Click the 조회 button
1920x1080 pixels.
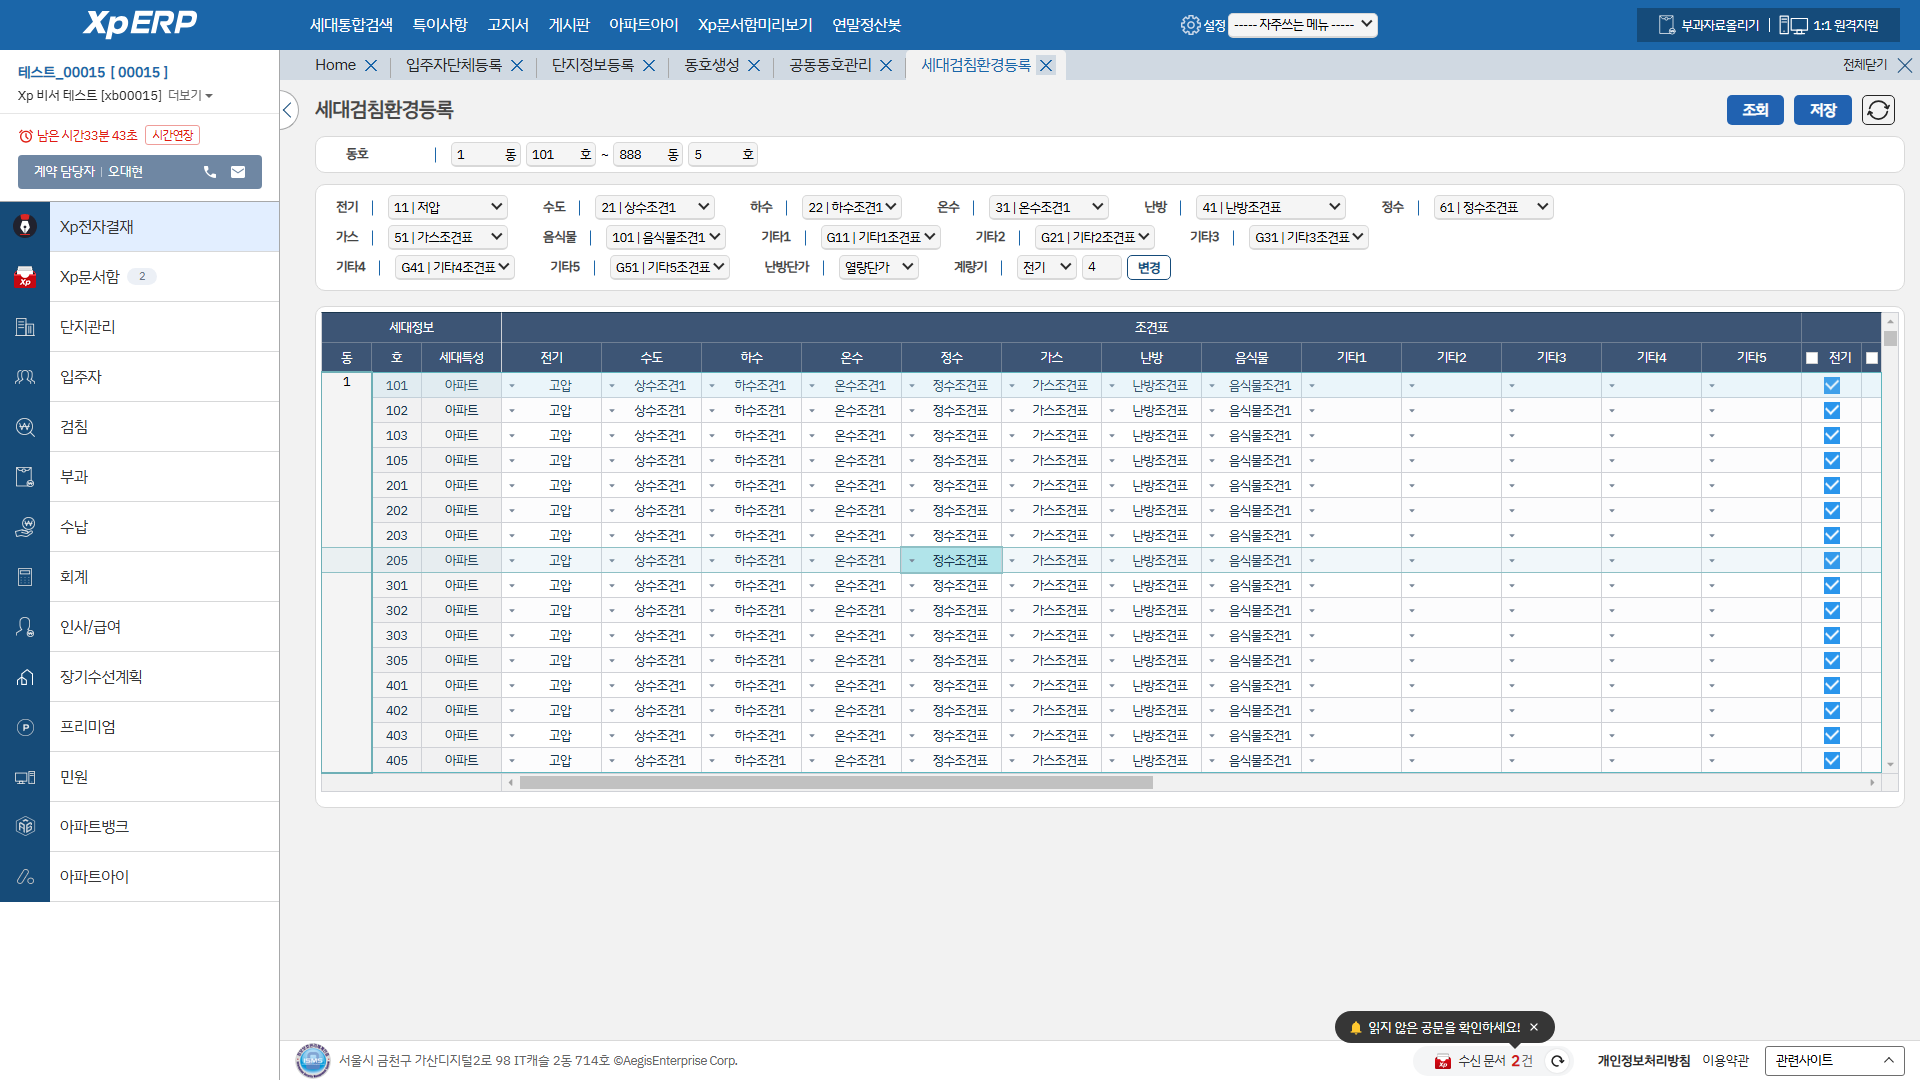(1755, 110)
